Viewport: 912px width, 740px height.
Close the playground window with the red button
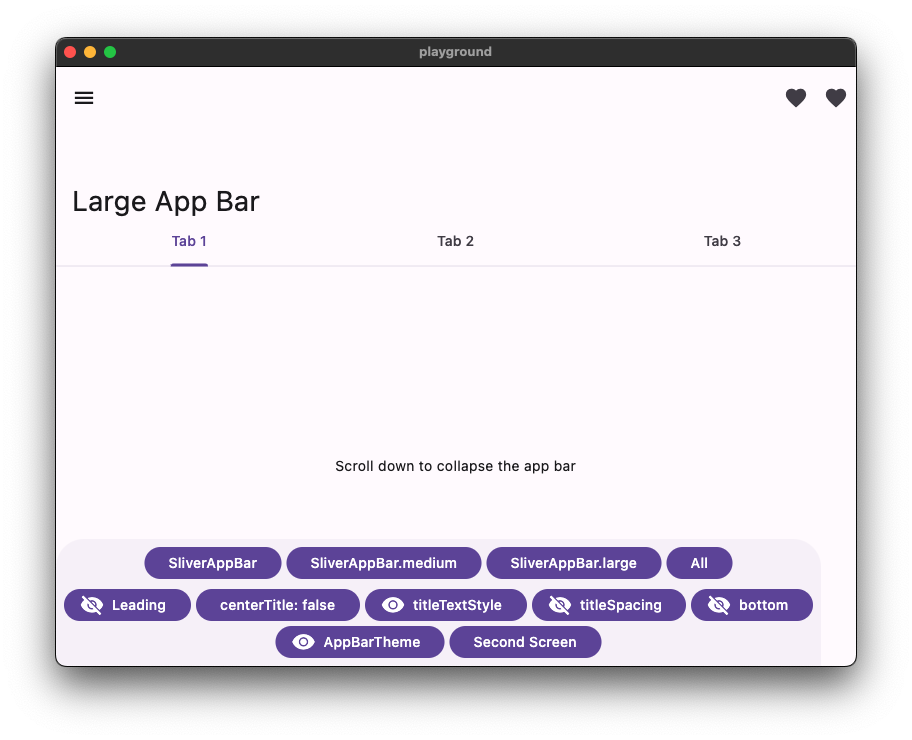pyautogui.click(x=70, y=52)
